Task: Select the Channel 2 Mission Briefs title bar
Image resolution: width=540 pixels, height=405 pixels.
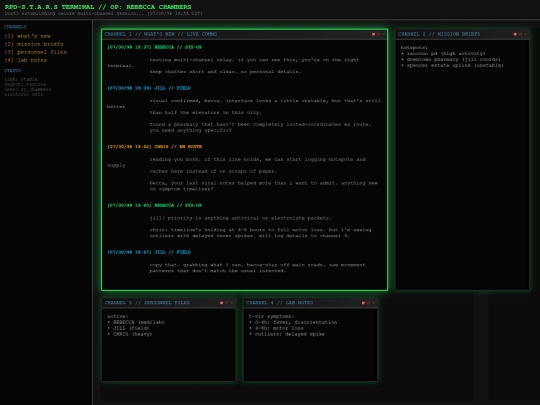Action: click(462, 34)
